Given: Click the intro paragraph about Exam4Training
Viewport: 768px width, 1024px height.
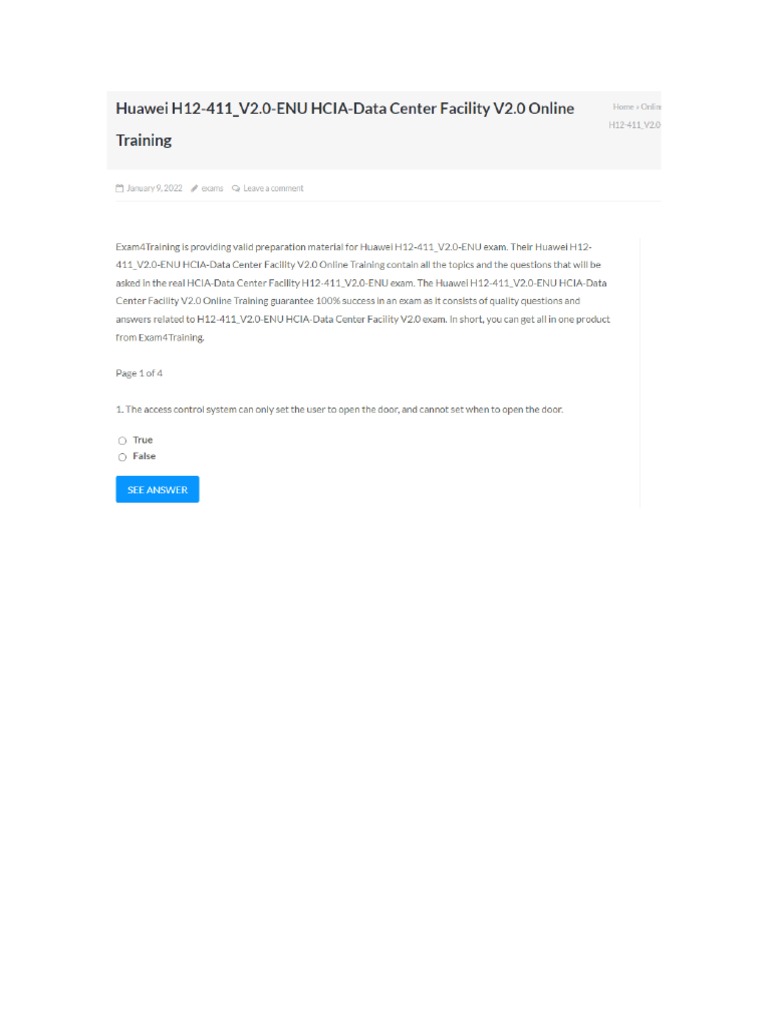Looking at the screenshot, I should click(363, 292).
